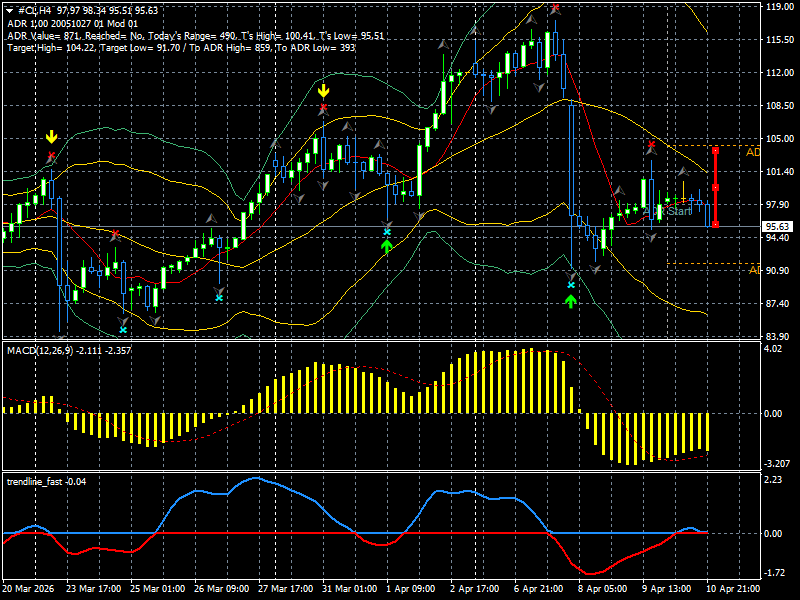Click the cyan X above the 1 Apr green arrow

(387, 232)
